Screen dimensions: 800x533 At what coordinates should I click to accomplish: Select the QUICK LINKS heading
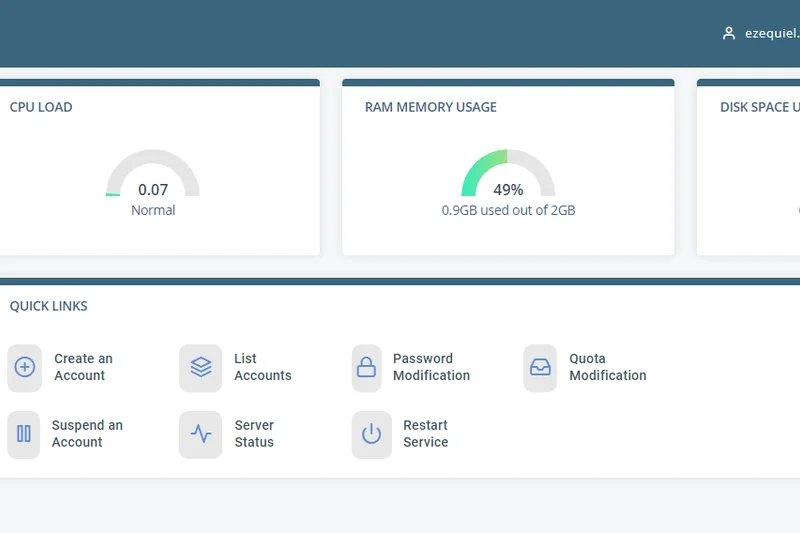[x=48, y=306]
